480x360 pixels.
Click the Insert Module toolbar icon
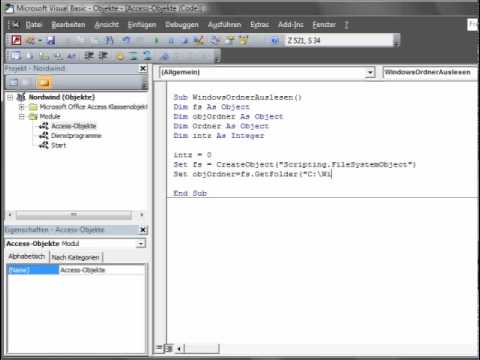coord(31,40)
